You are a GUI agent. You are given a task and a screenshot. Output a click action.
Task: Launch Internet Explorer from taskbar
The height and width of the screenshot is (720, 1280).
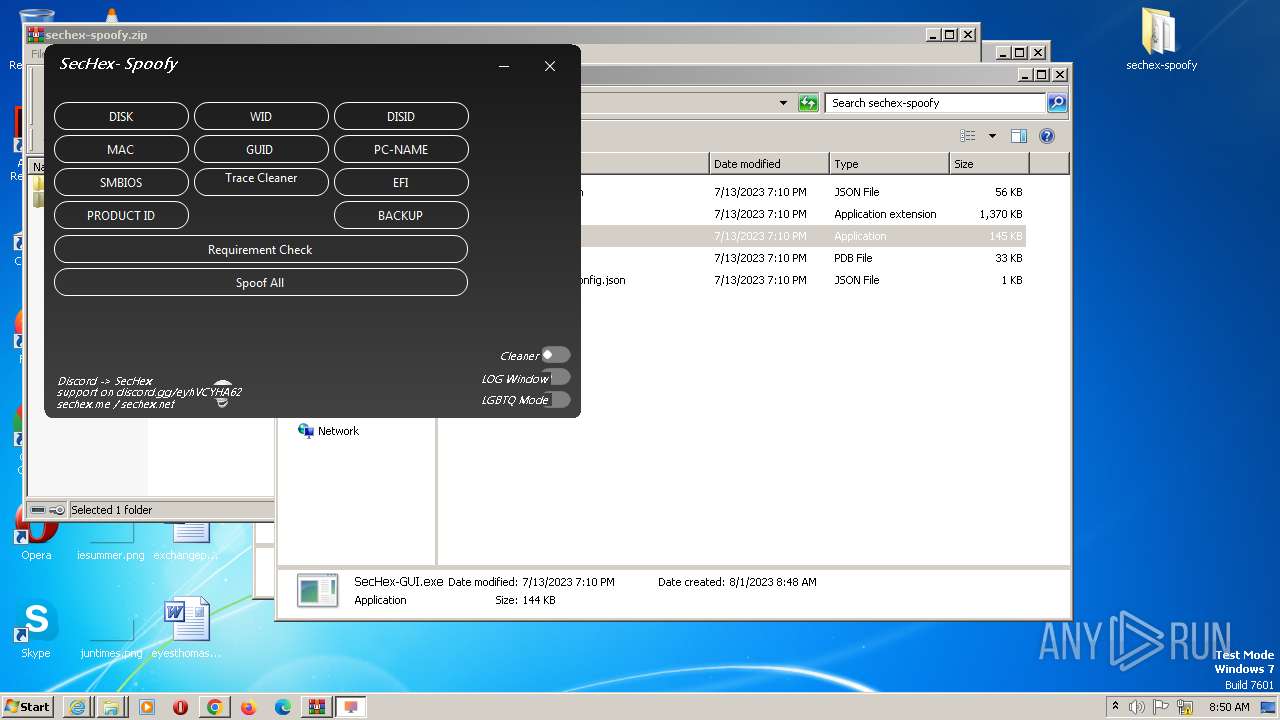pyautogui.click(x=77, y=707)
